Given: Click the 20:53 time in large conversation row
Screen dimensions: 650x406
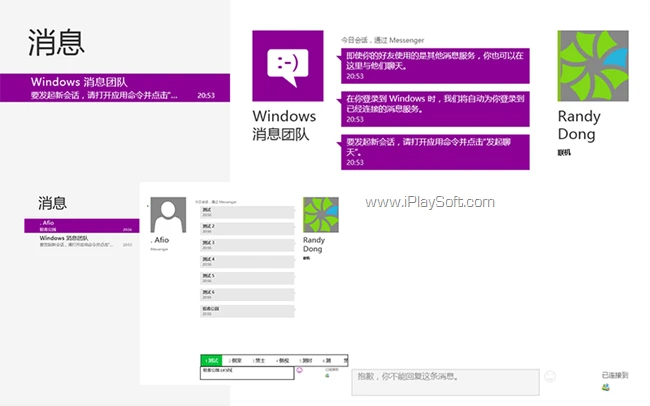Looking at the screenshot, I should coord(206,95).
